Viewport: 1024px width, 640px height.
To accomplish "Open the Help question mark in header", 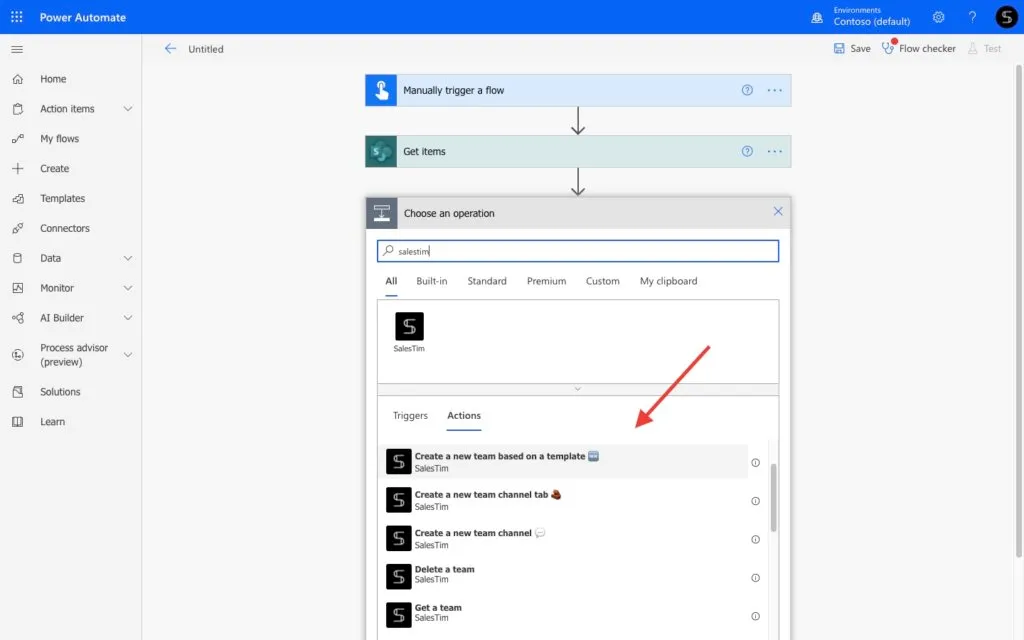I will pos(972,17).
